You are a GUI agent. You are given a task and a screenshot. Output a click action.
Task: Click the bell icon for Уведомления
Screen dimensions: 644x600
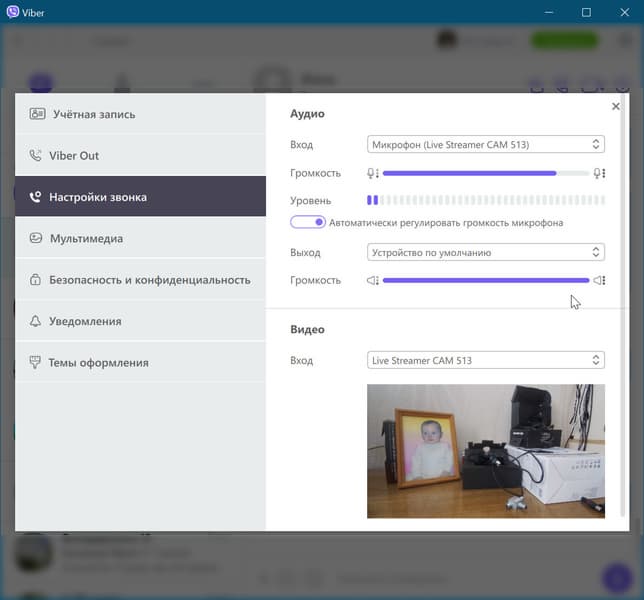pyautogui.click(x=35, y=321)
